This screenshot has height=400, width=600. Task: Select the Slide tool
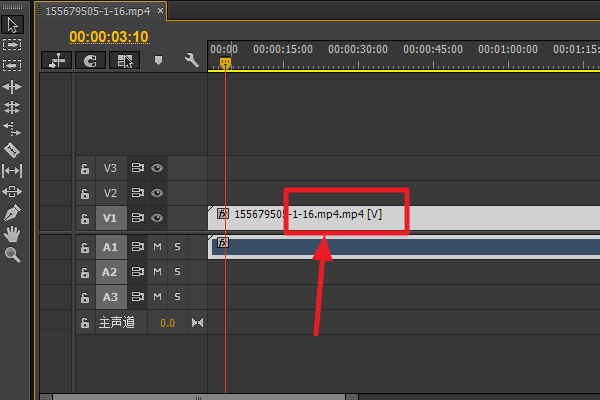pos(12,191)
